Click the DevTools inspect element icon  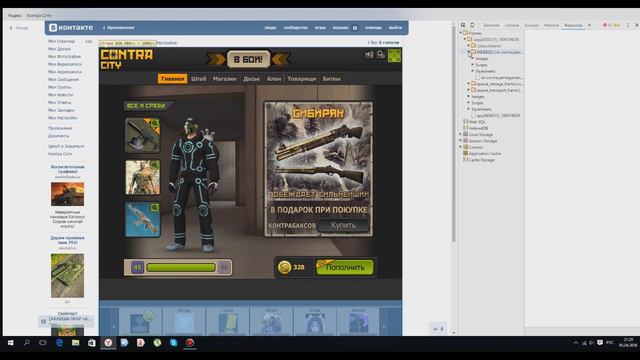tap(463, 25)
